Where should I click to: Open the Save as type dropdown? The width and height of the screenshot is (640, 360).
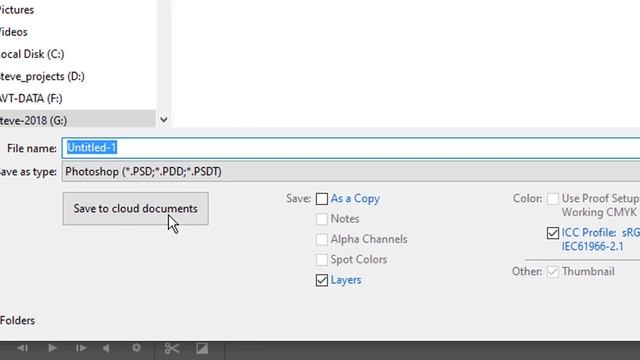[351, 171]
